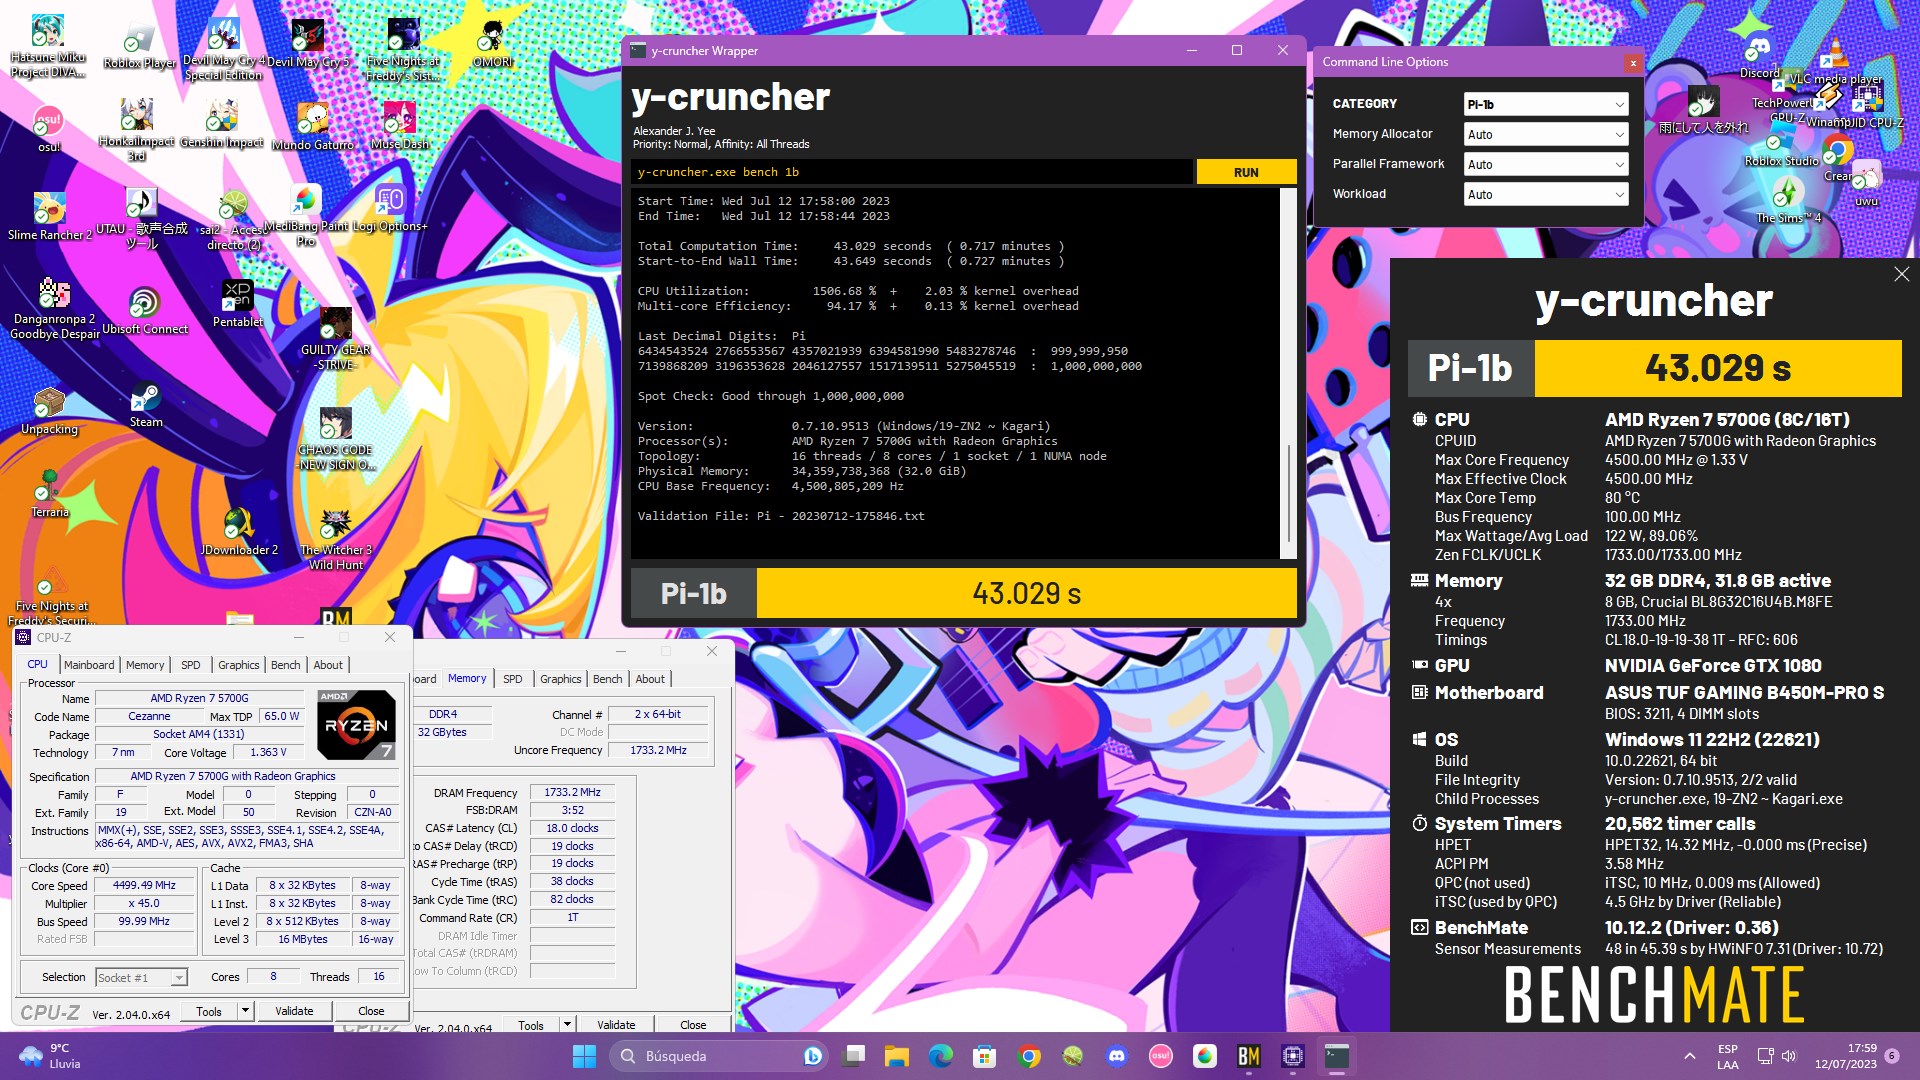
Task: Close the Command Line Options panel
Action: [x=1633, y=63]
